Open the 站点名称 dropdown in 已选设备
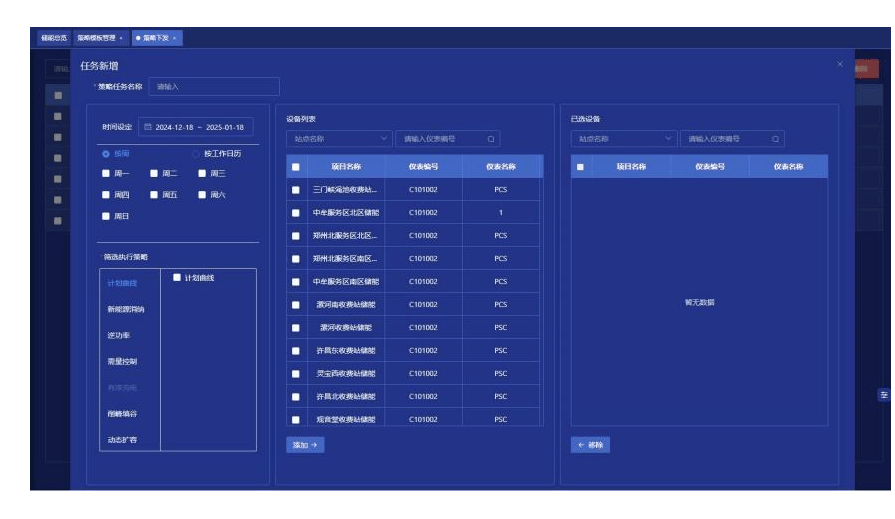Screen dimensions: 895x519 point(624,139)
